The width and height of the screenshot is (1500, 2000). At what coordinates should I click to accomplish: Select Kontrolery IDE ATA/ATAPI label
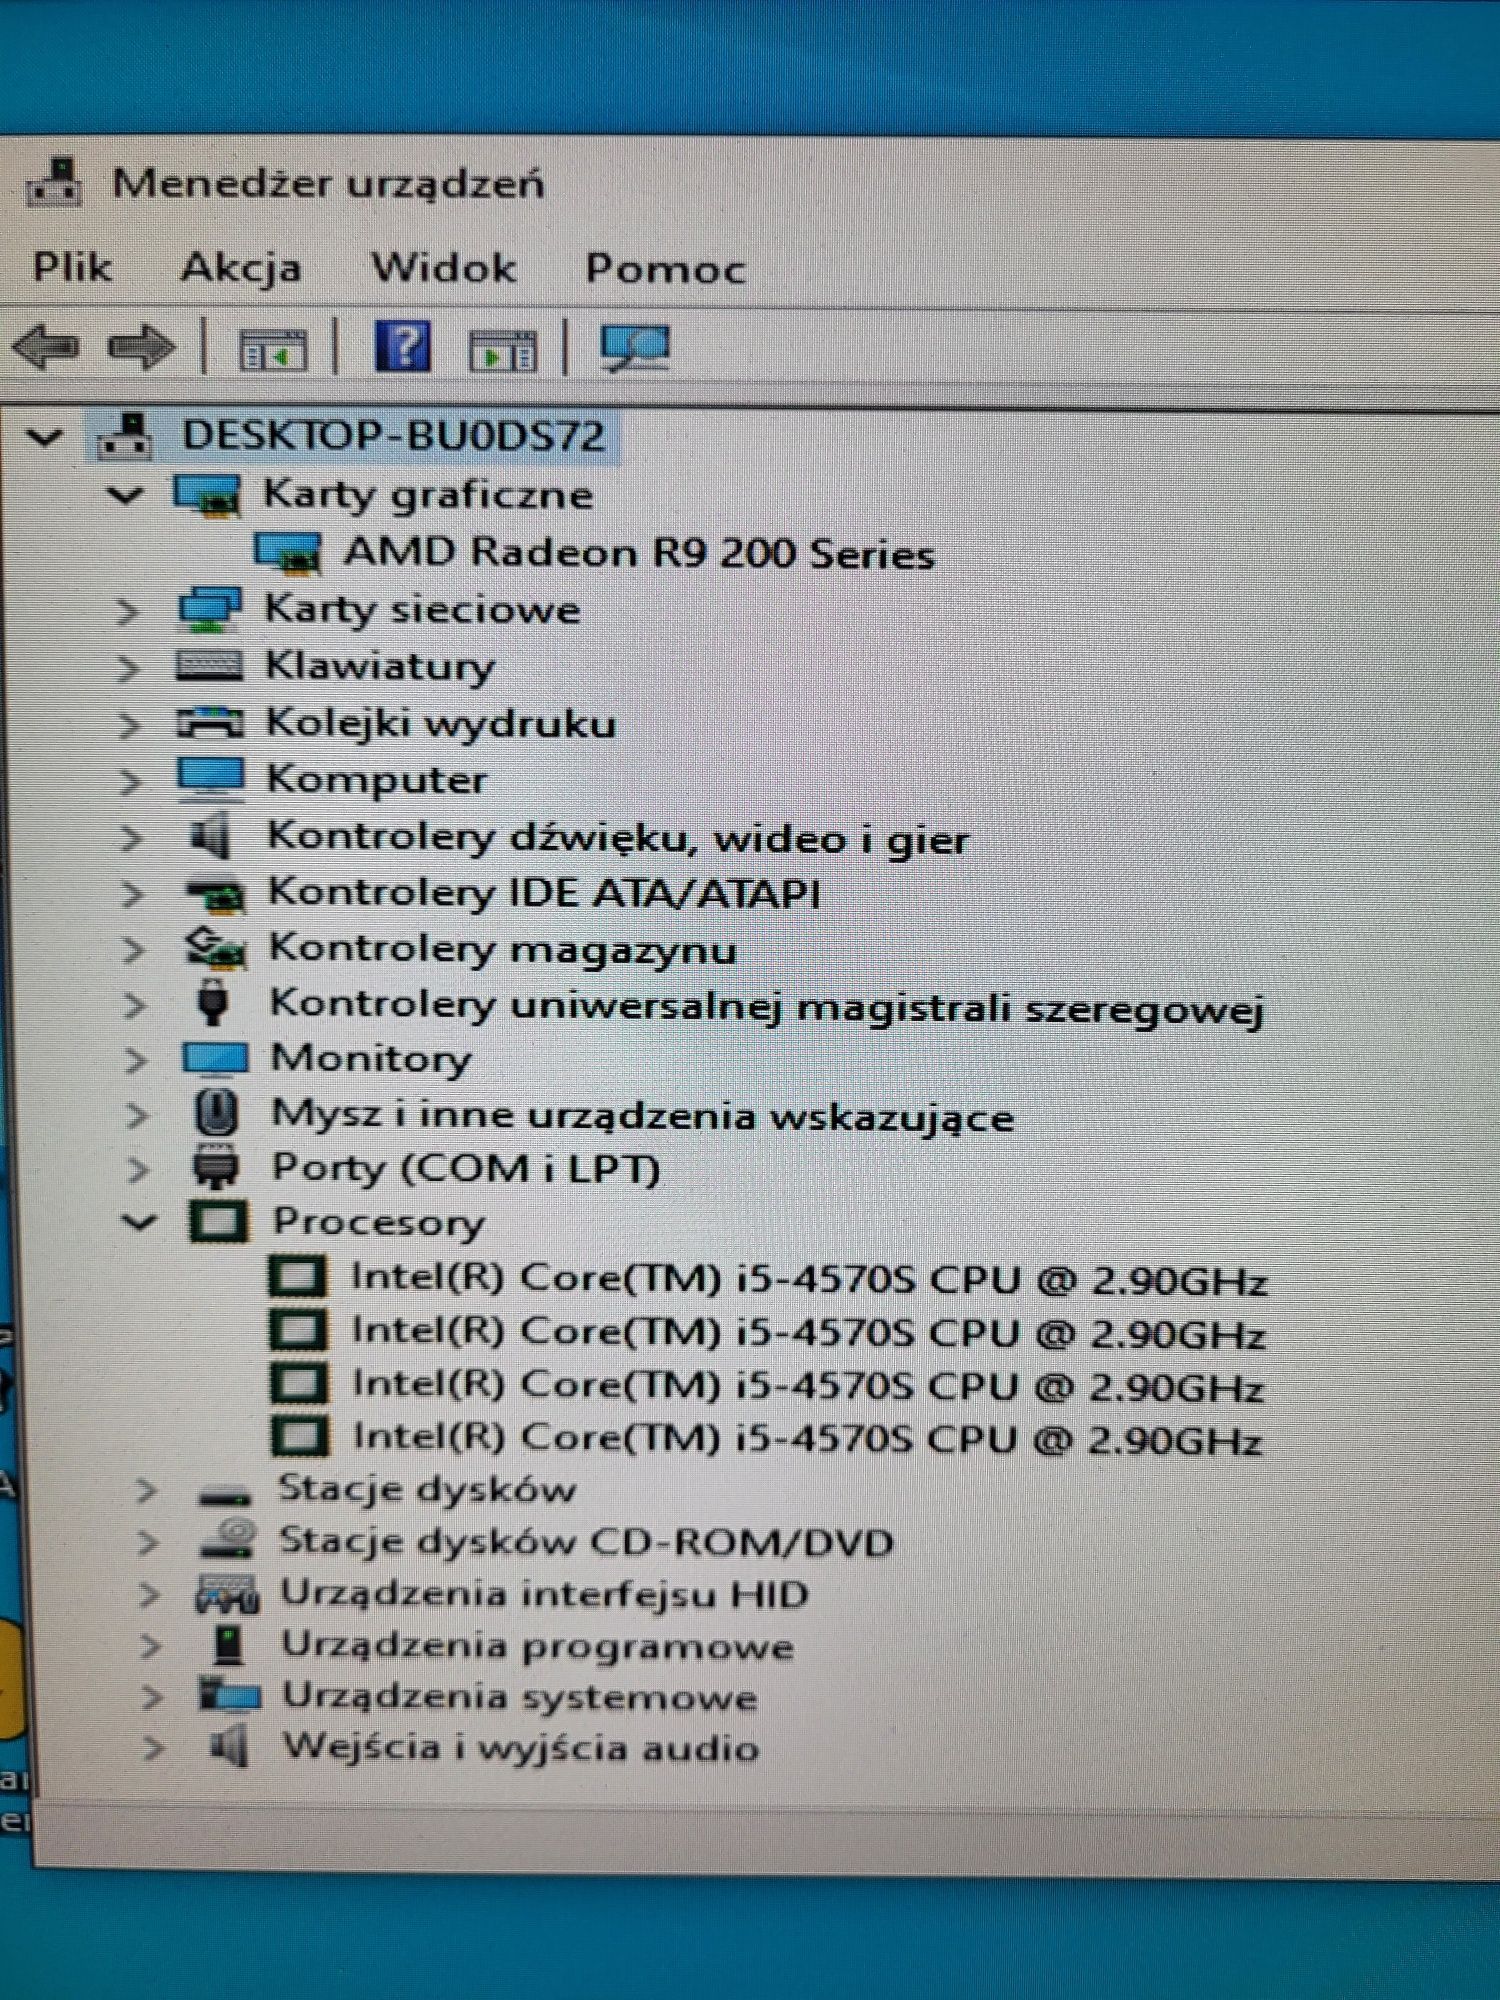544,893
